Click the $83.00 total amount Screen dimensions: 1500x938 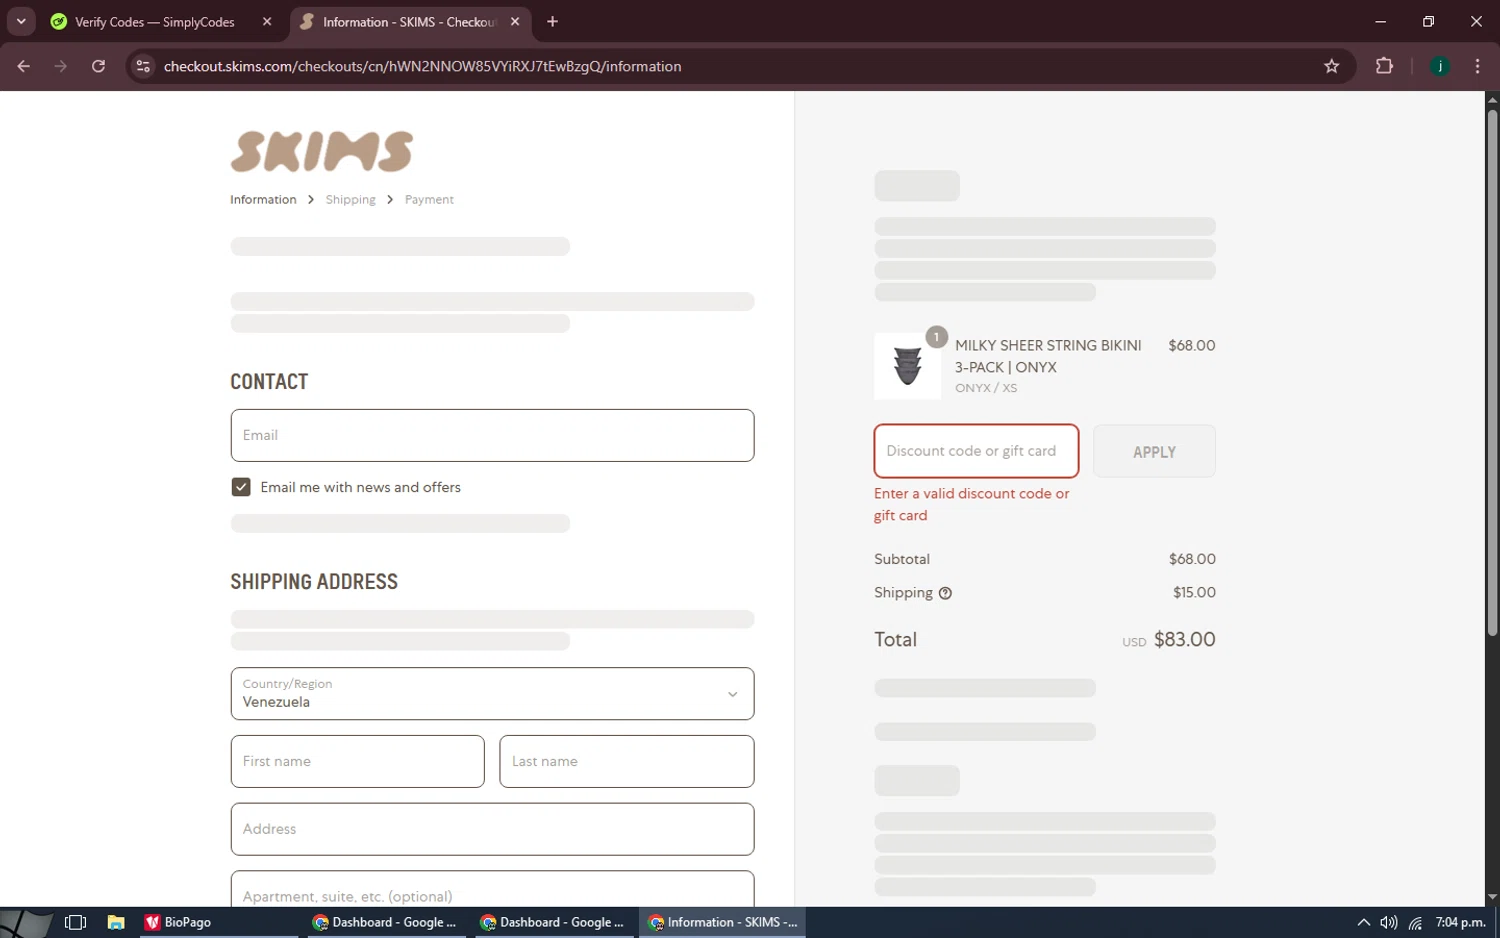pos(1184,639)
